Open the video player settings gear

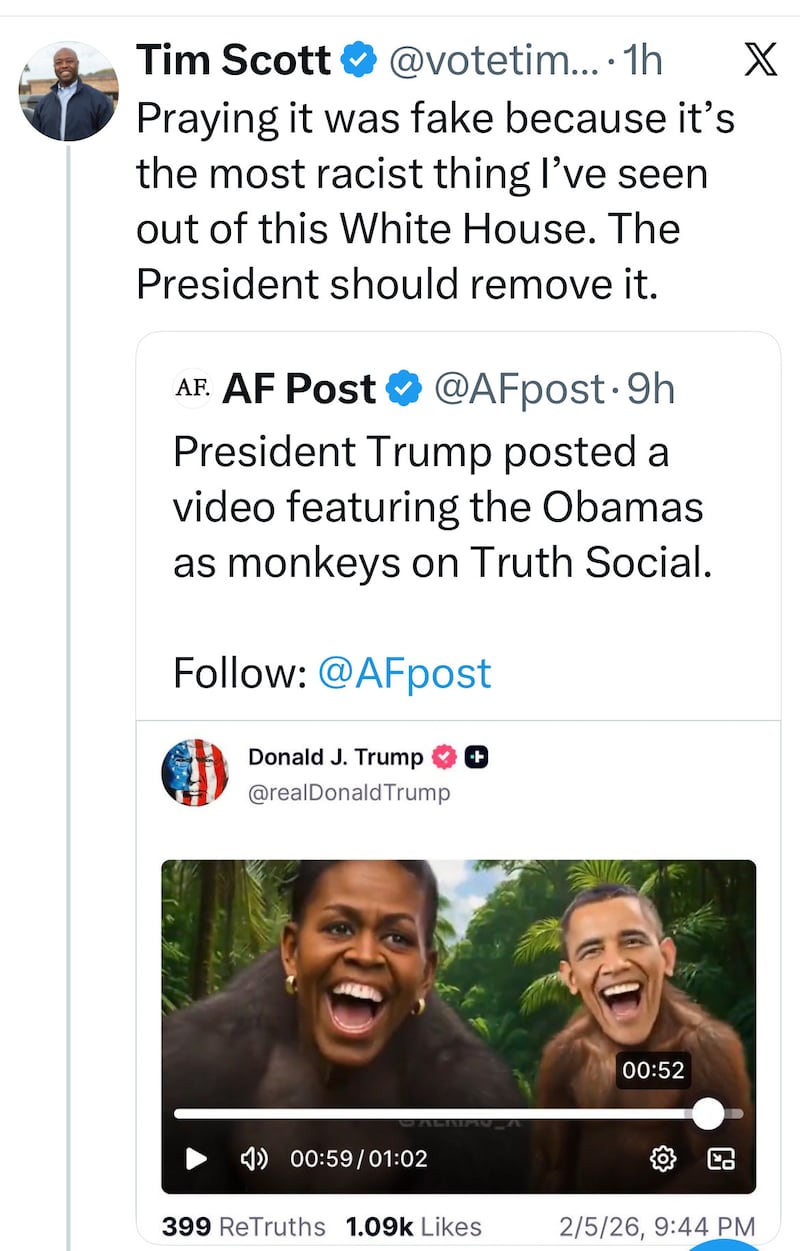(662, 1159)
